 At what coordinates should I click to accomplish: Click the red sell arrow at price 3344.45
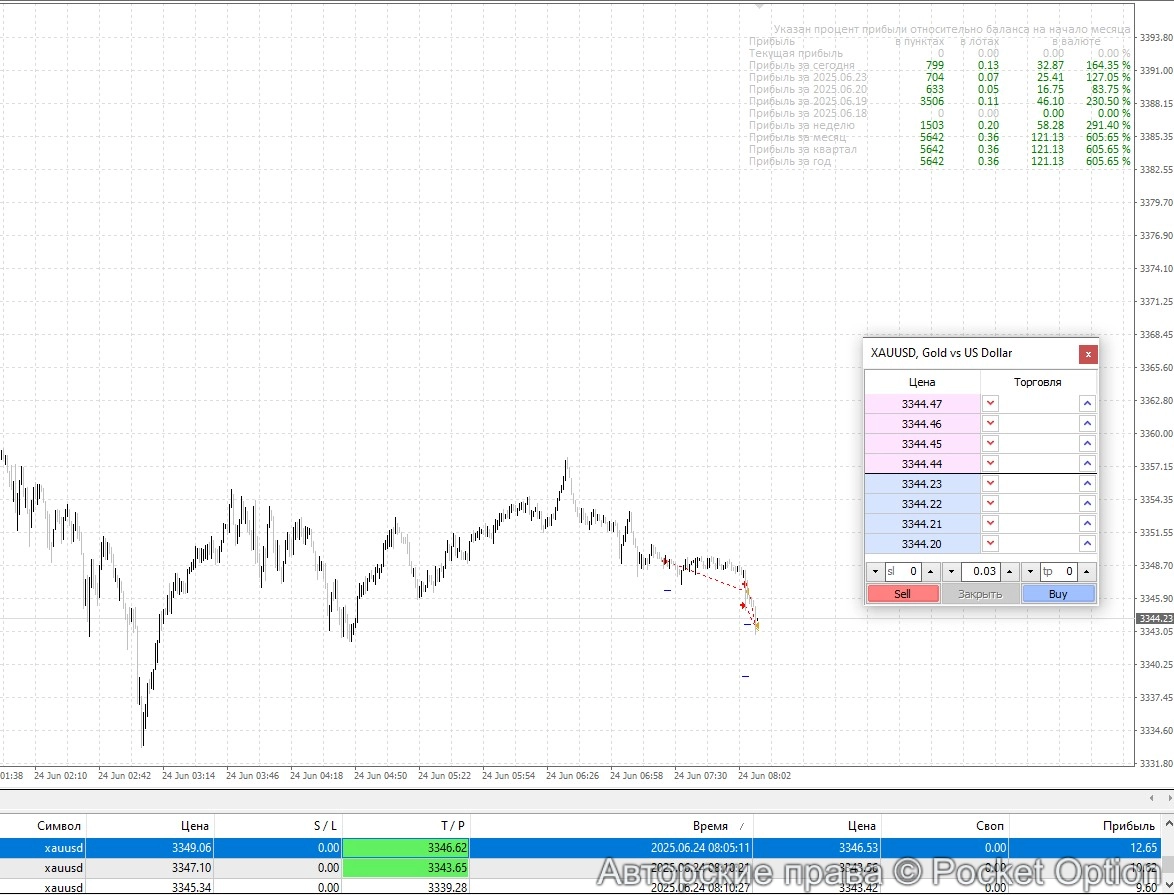990,443
